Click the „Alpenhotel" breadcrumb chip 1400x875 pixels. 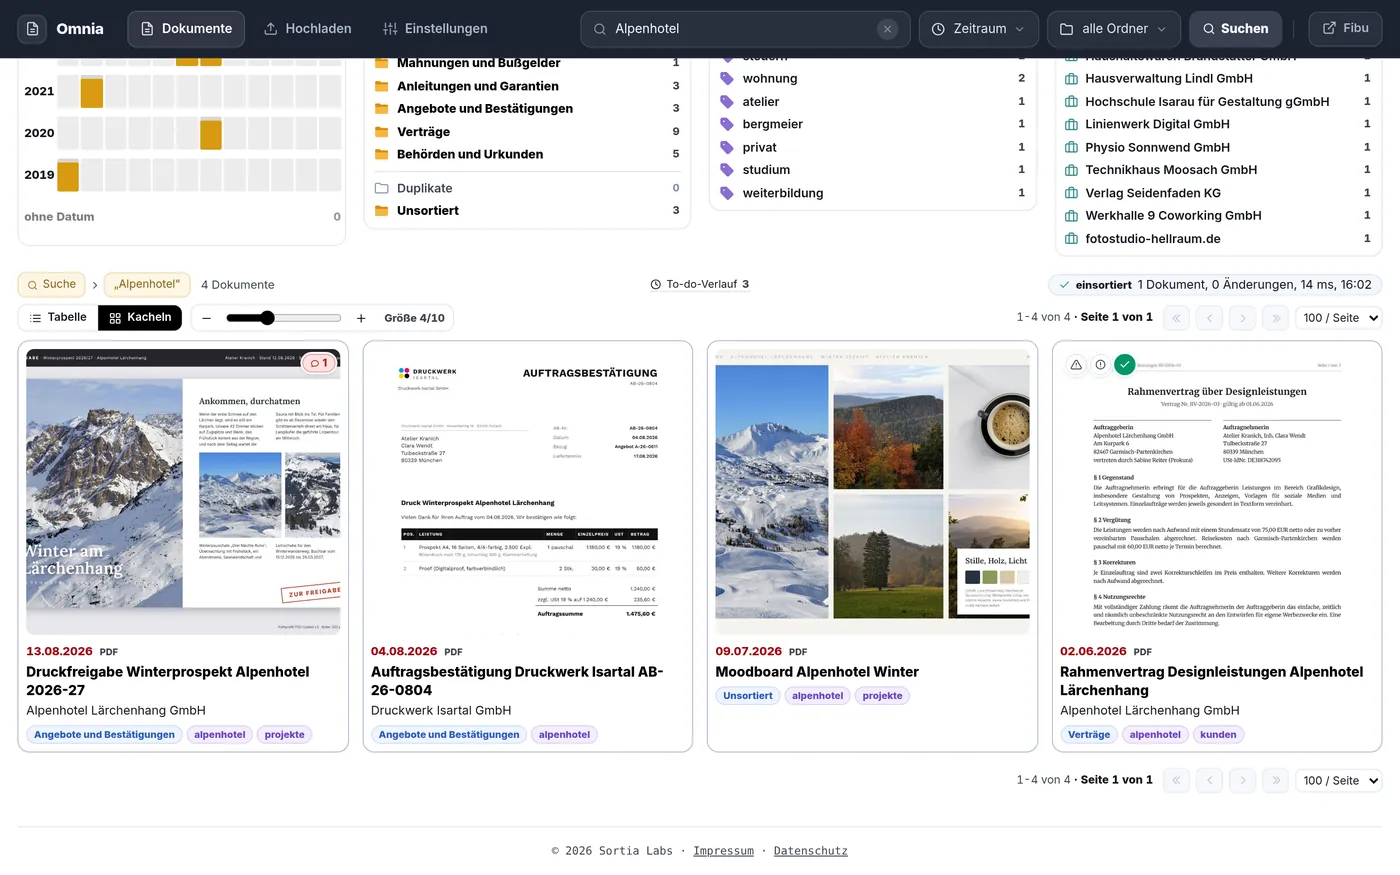(147, 284)
